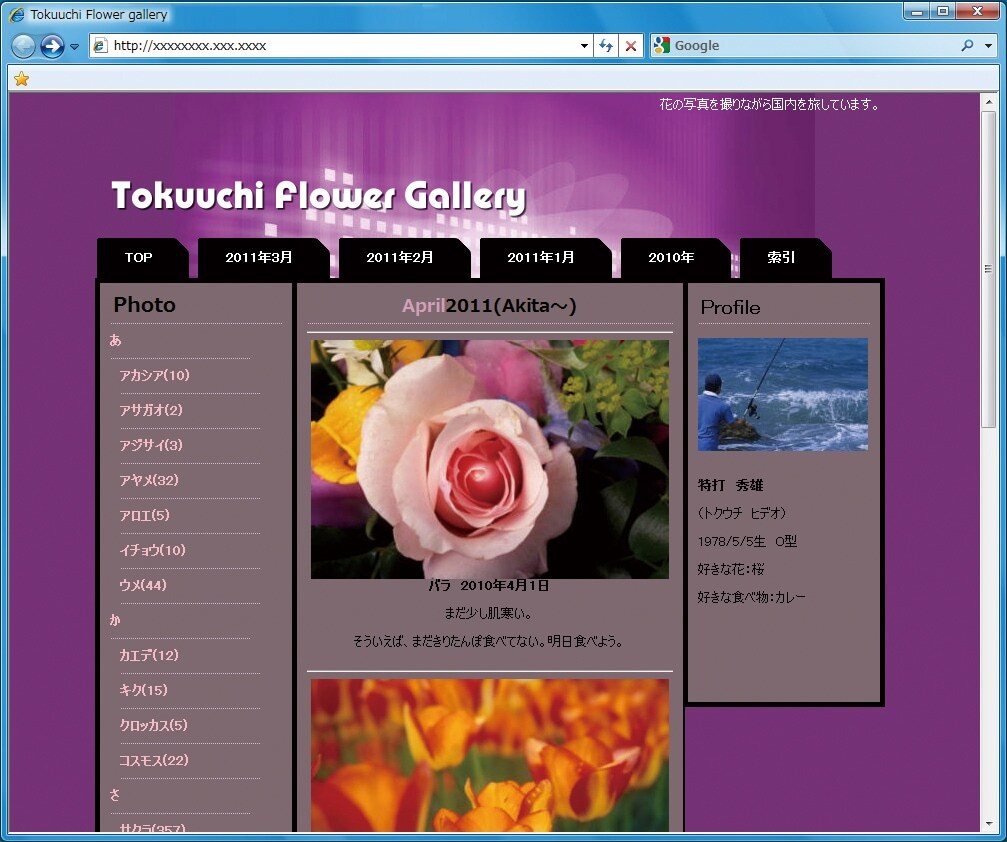This screenshot has width=1007, height=842.
Task: Click the April2011(Akita～) heading
Action: pos(489,306)
